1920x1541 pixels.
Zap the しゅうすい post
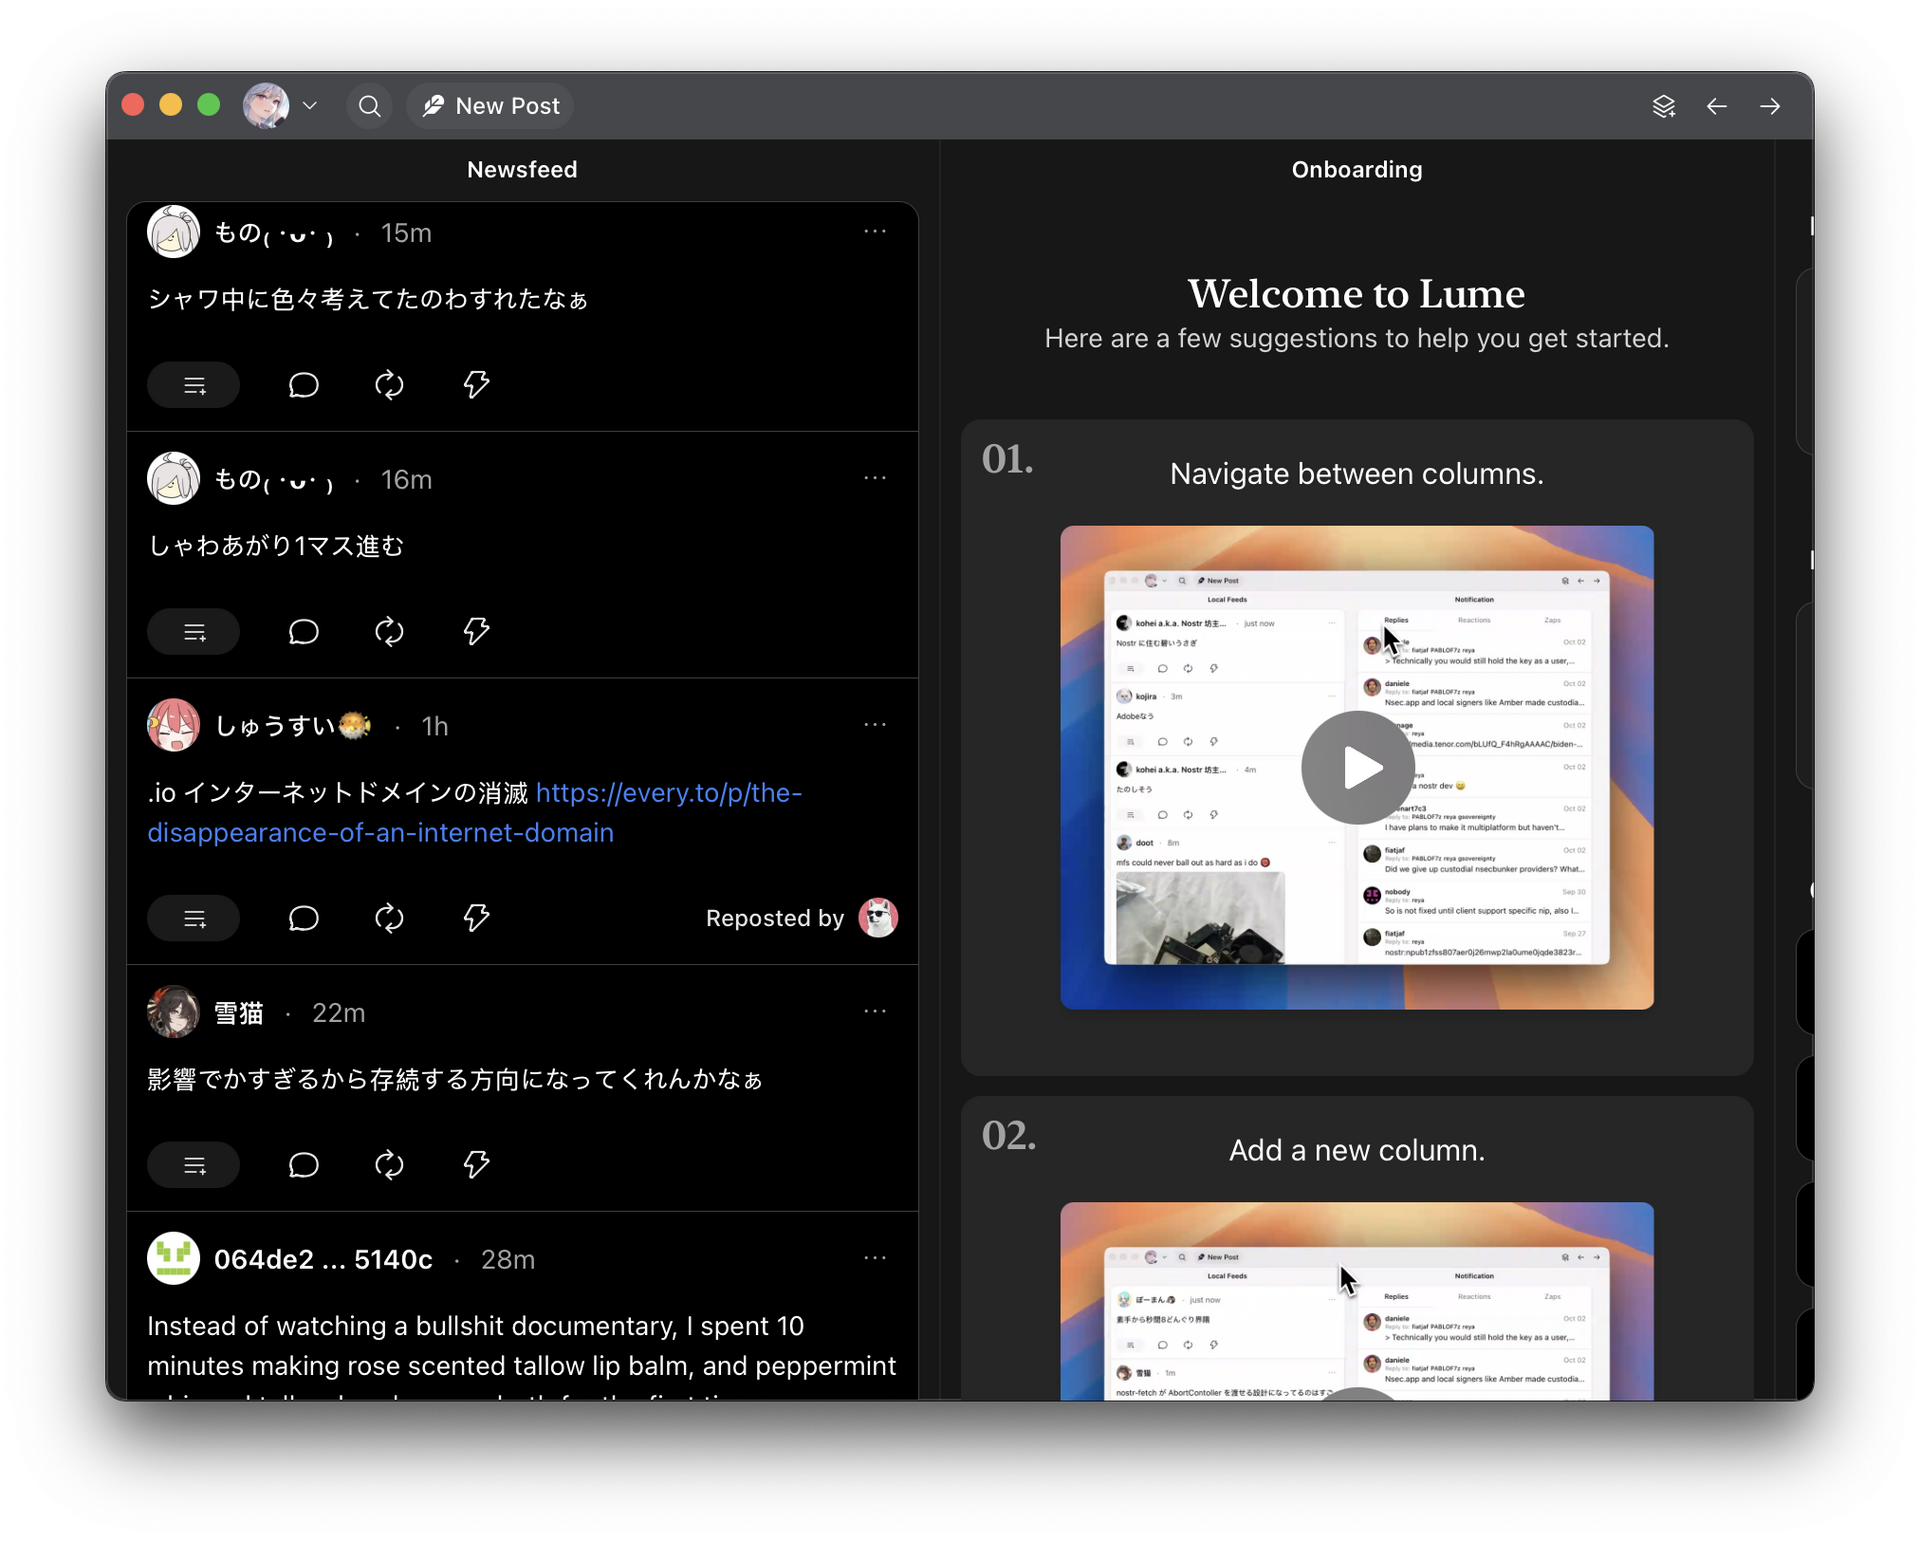coord(476,918)
